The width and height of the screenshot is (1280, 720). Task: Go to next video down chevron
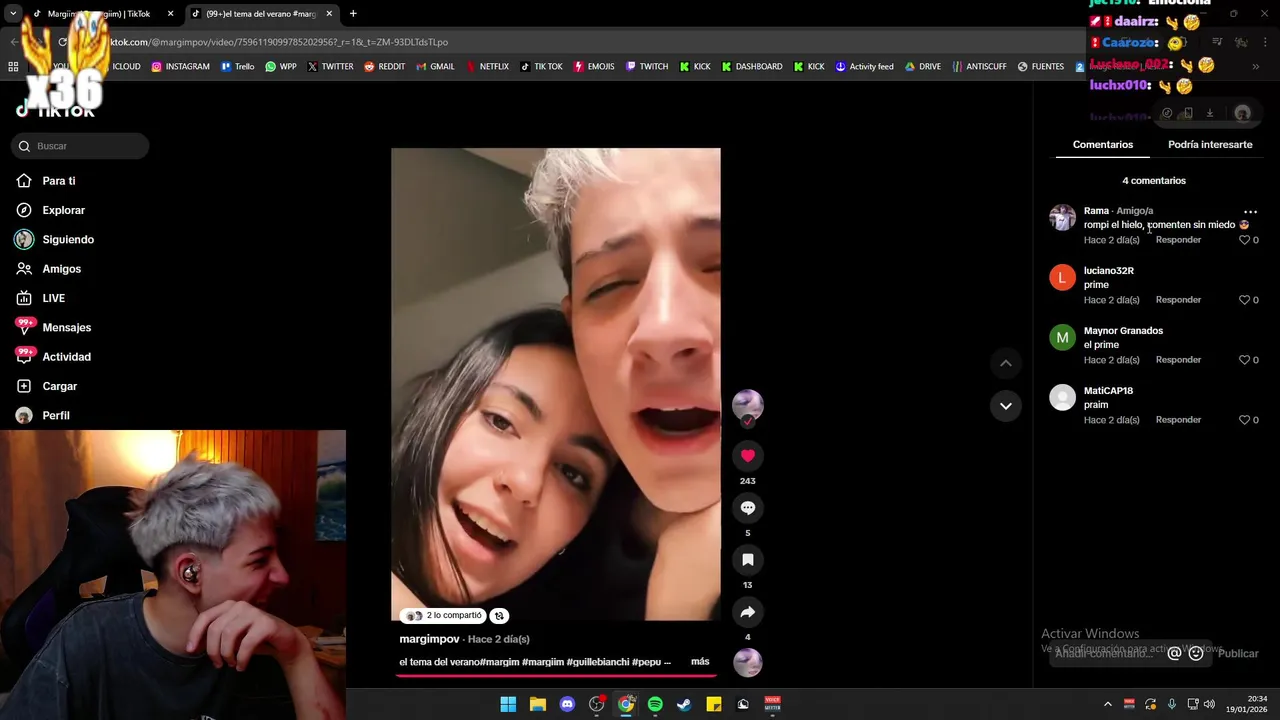1005,406
